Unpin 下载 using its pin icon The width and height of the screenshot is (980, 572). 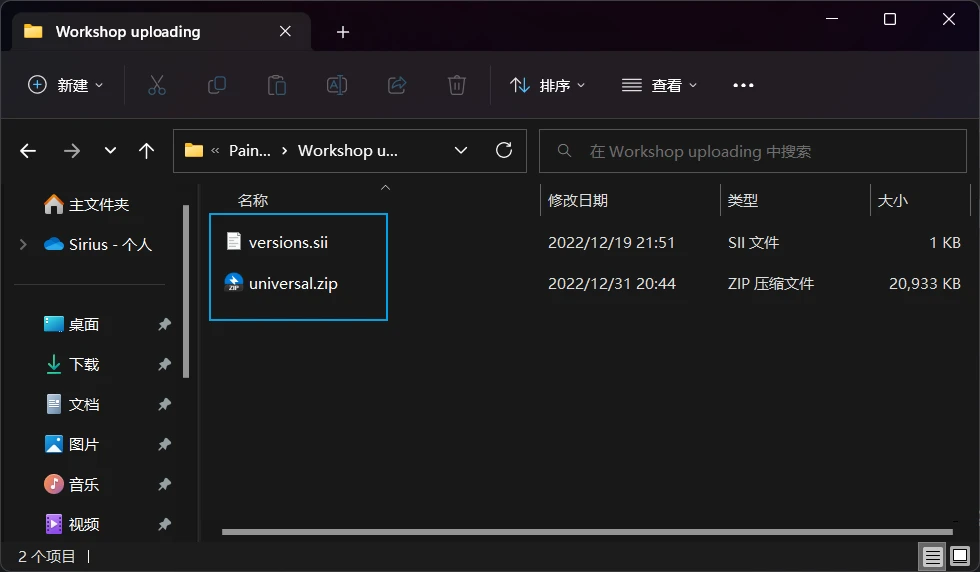[x=164, y=364]
